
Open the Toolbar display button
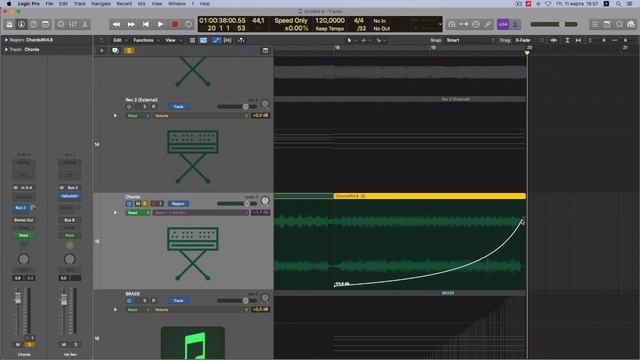pyautogui.click(x=45, y=24)
